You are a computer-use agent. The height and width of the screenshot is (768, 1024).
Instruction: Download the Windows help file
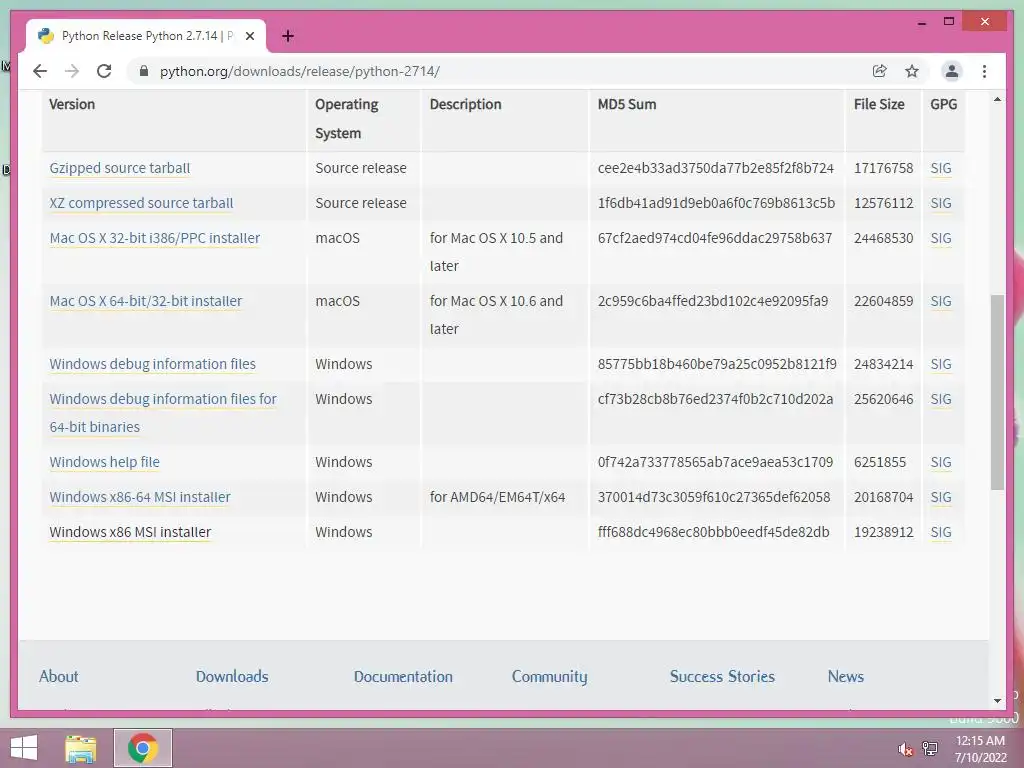(104, 462)
